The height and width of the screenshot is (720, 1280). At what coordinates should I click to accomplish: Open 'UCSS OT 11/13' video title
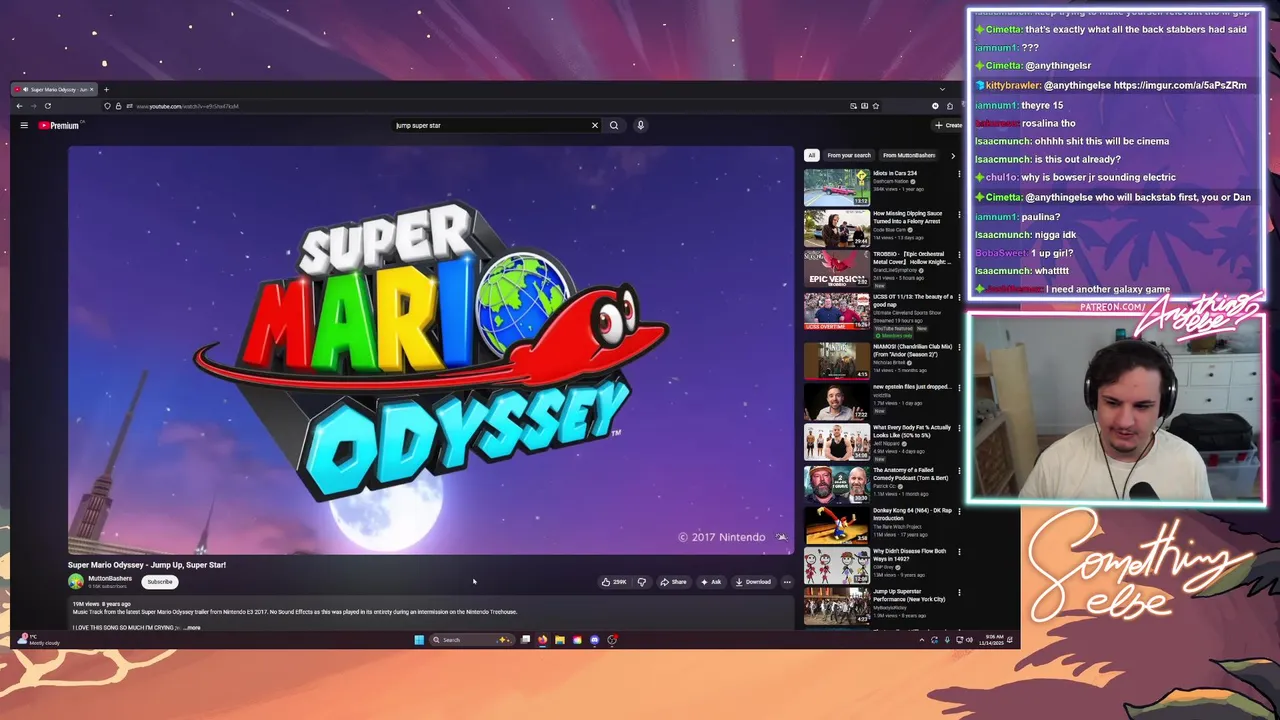[x=912, y=300]
